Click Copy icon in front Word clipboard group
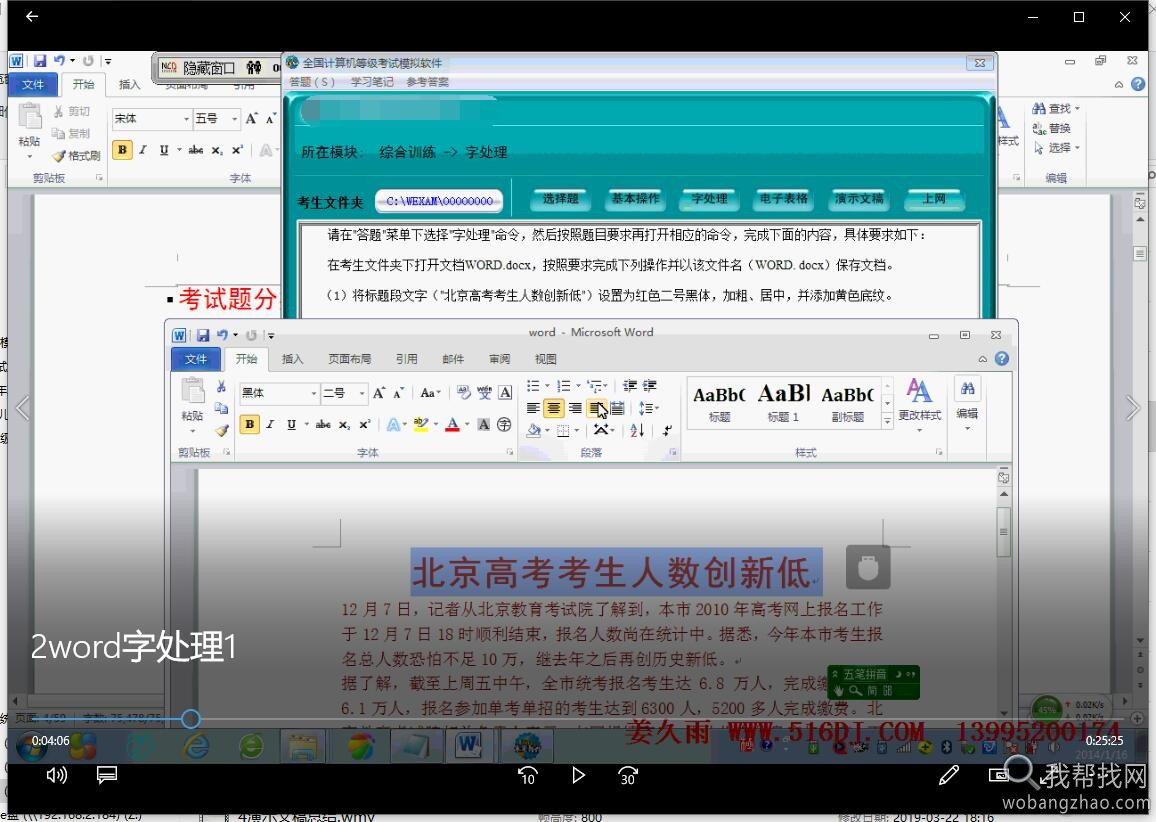This screenshot has height=822, width=1156. pyautogui.click(x=221, y=408)
